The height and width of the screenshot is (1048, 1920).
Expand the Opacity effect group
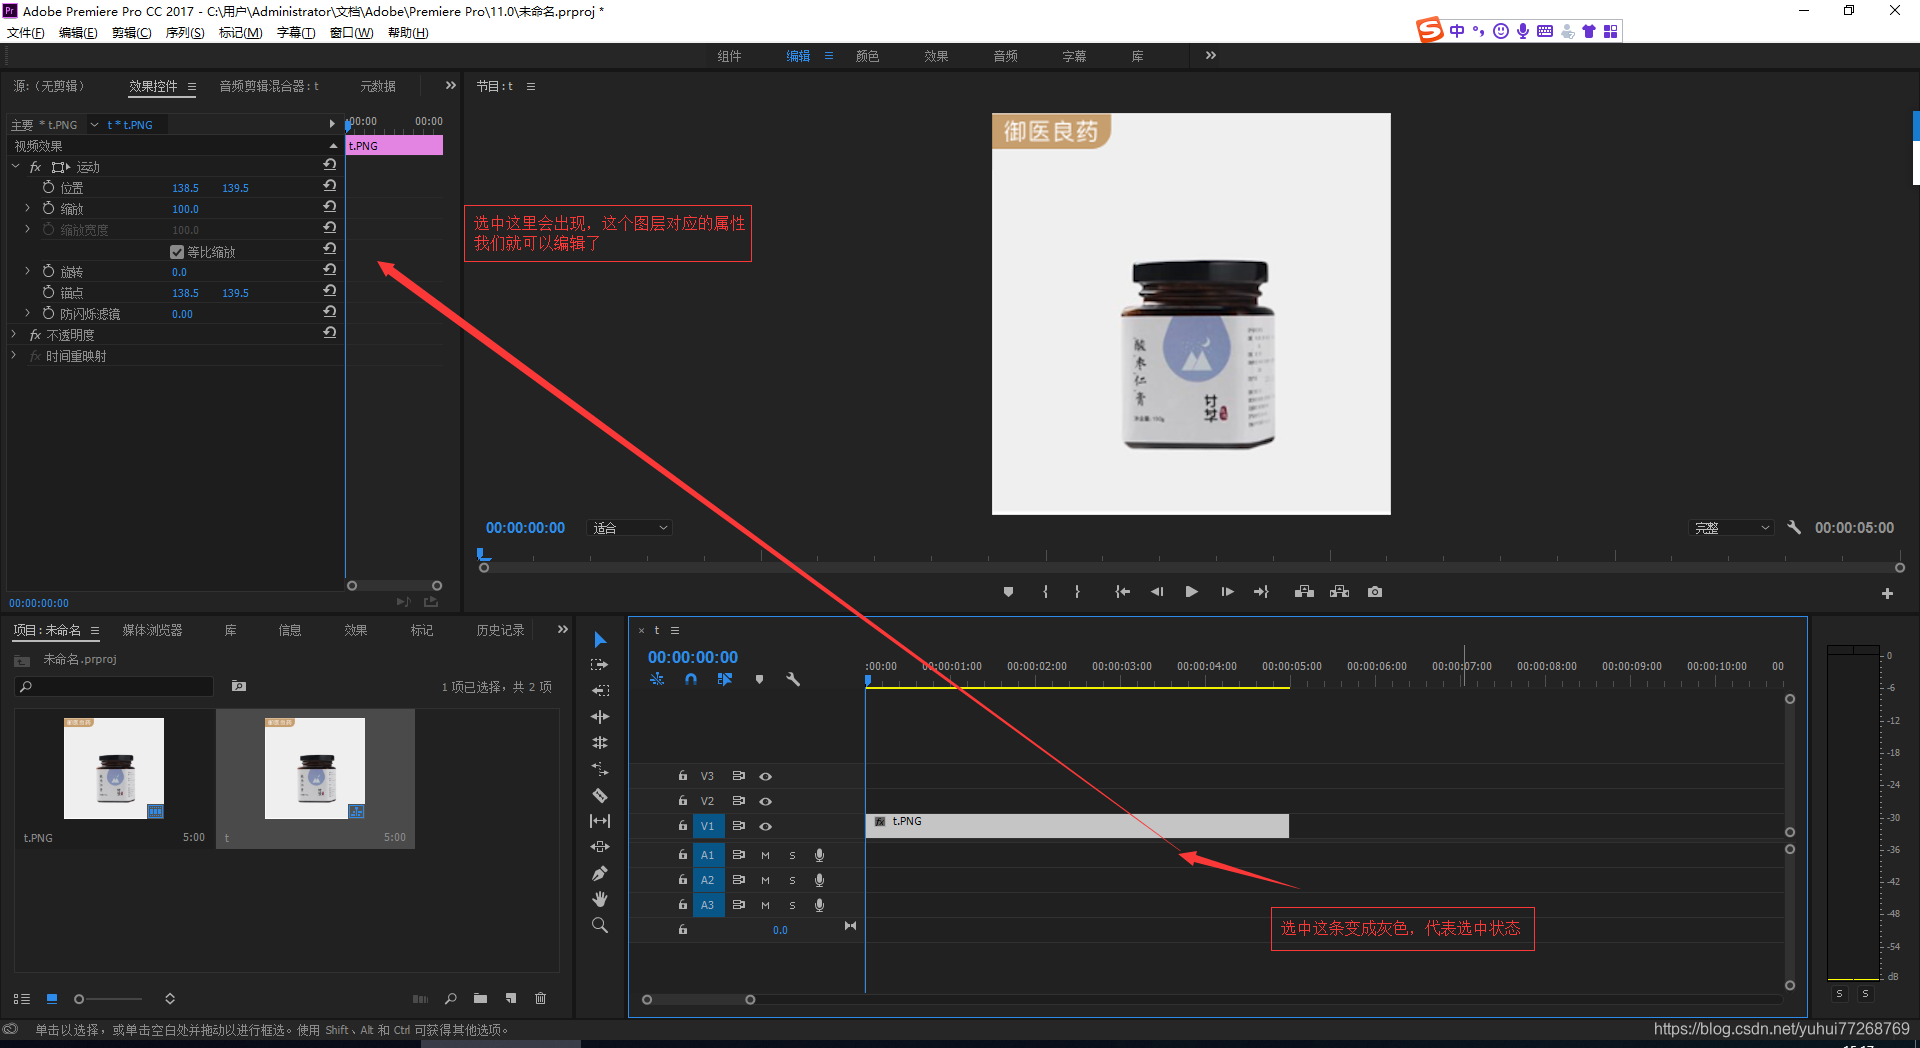14,335
